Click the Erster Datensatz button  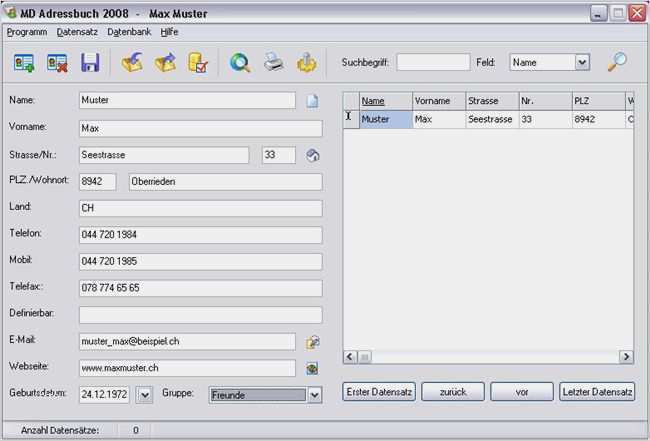pos(379,392)
